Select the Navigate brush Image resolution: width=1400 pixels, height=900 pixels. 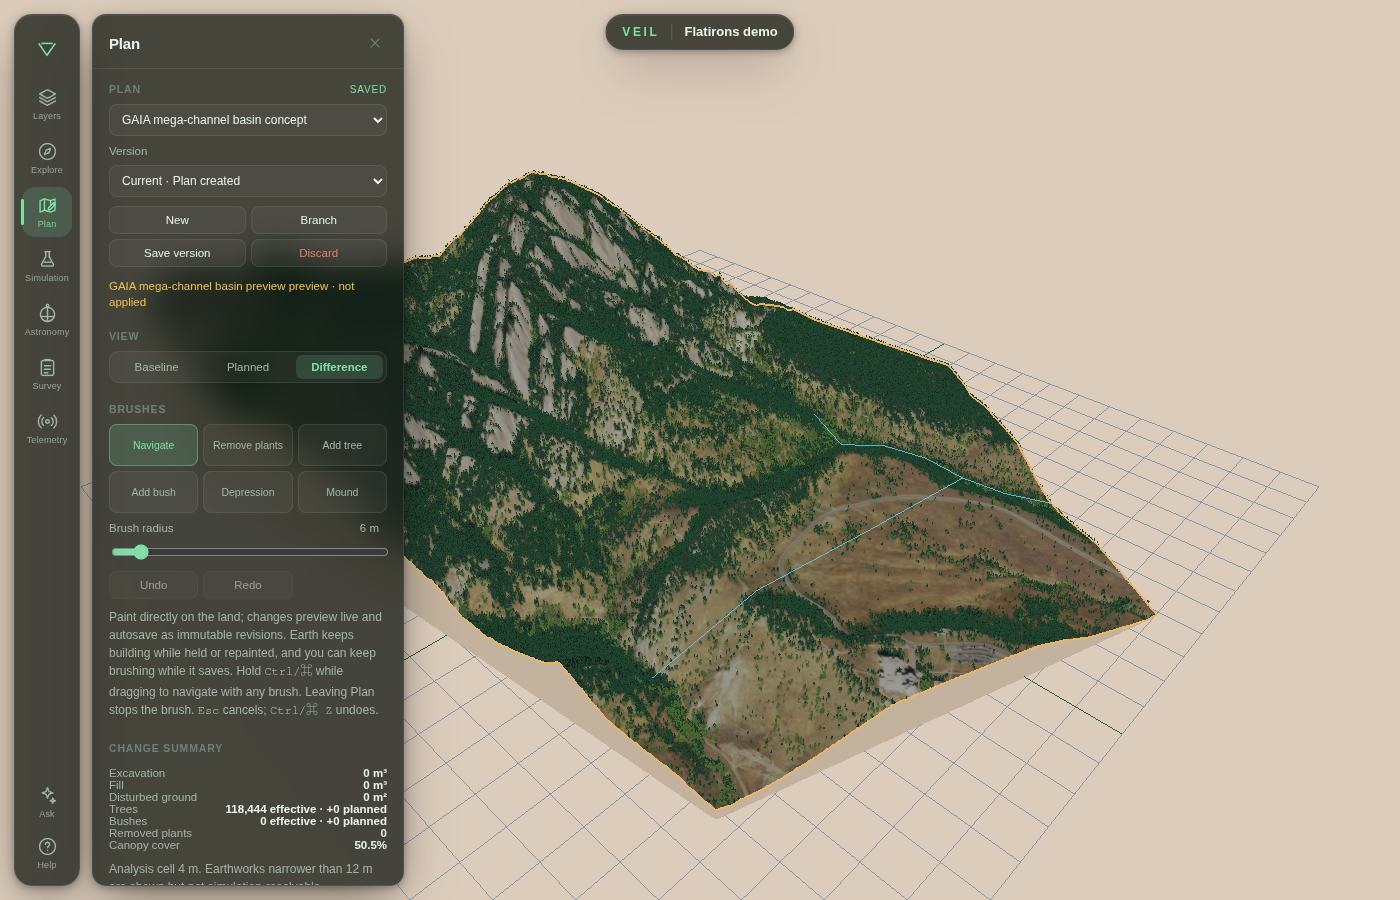point(153,445)
